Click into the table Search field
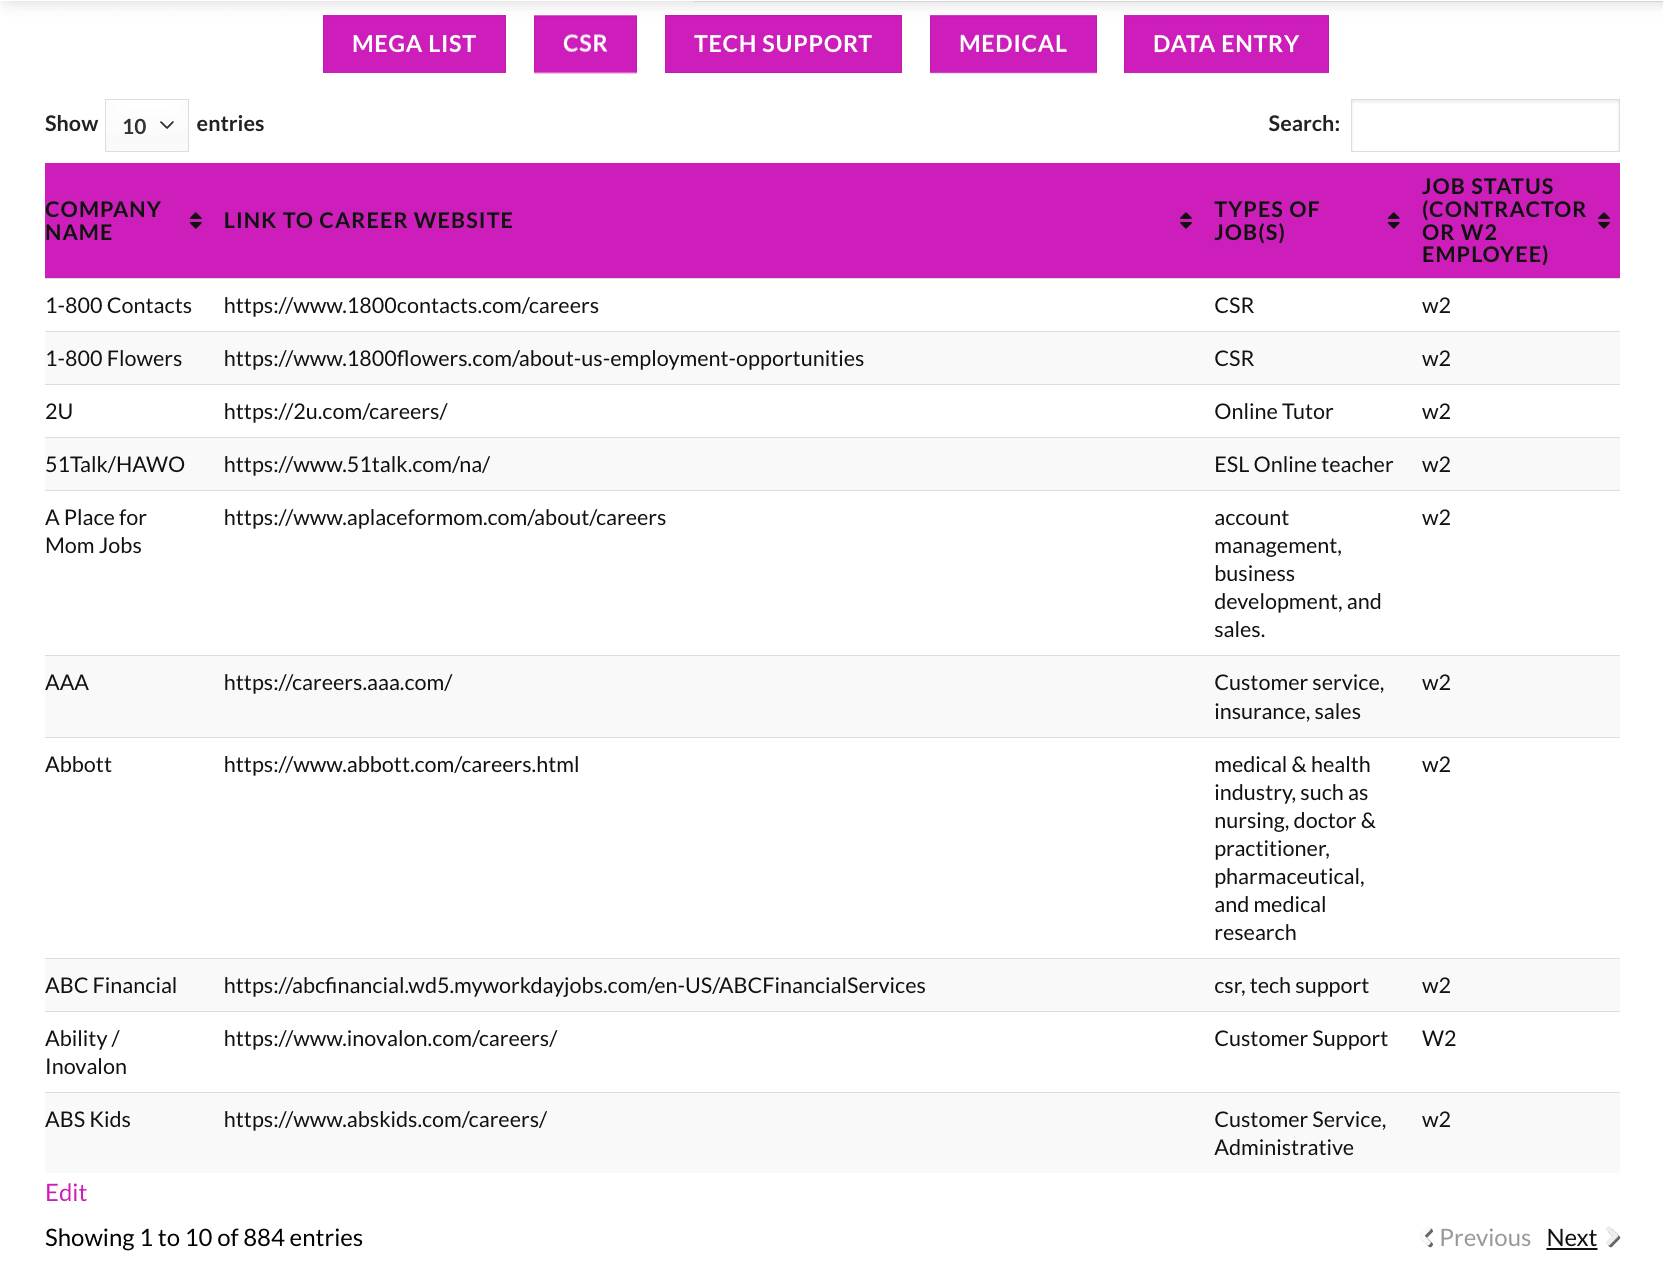 (1484, 126)
